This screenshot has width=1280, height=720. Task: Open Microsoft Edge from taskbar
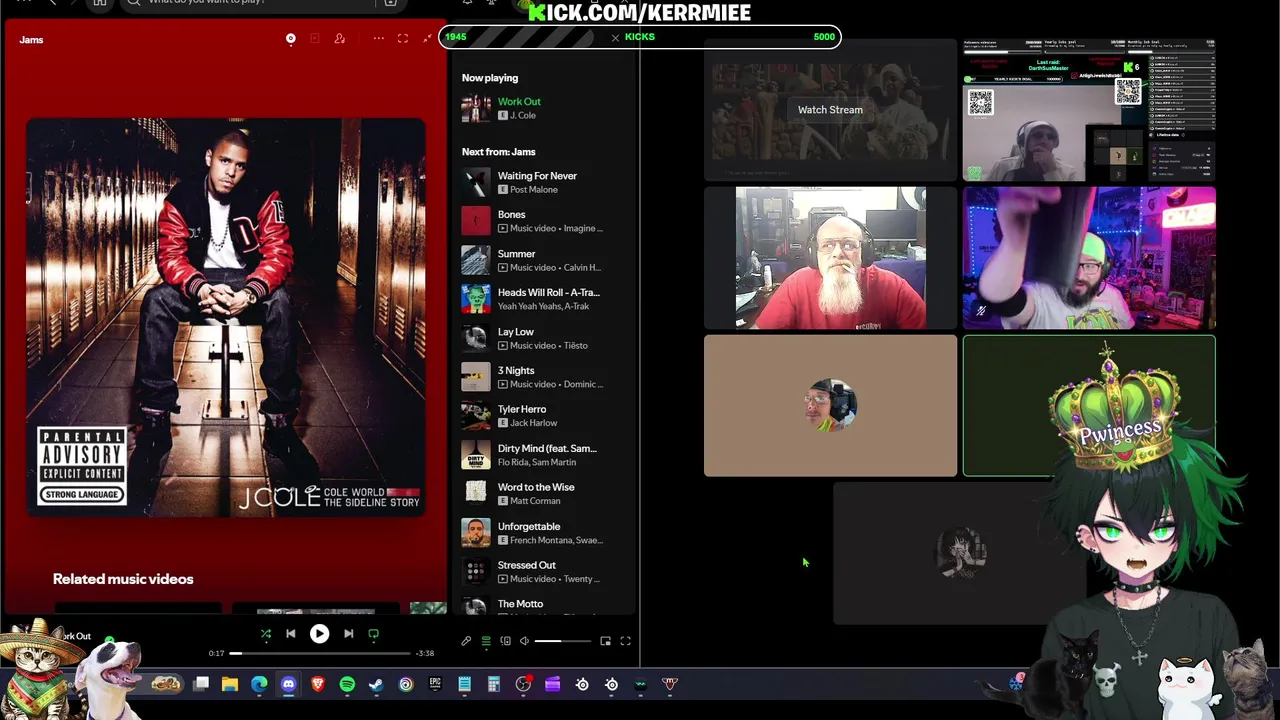coord(259,684)
